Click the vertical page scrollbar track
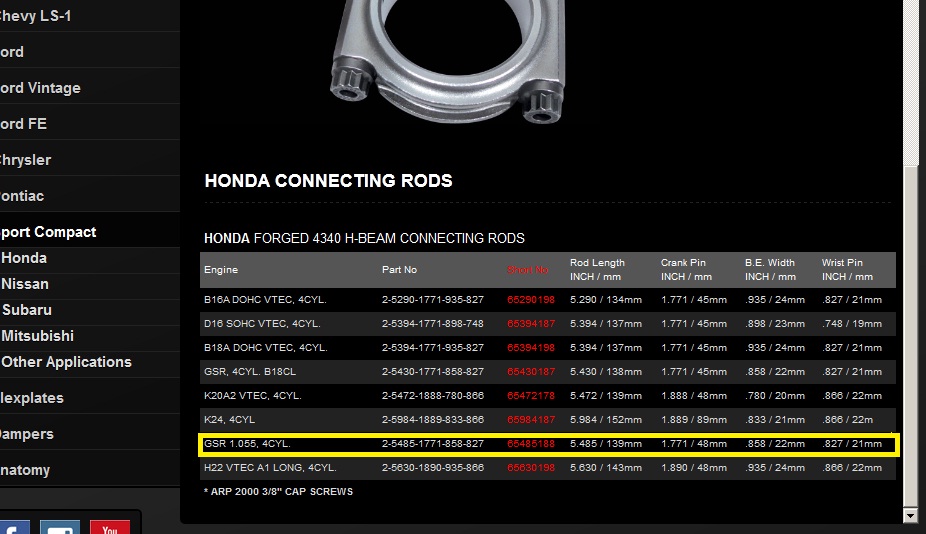Viewport: 926px width, 534px height. [x=910, y=337]
